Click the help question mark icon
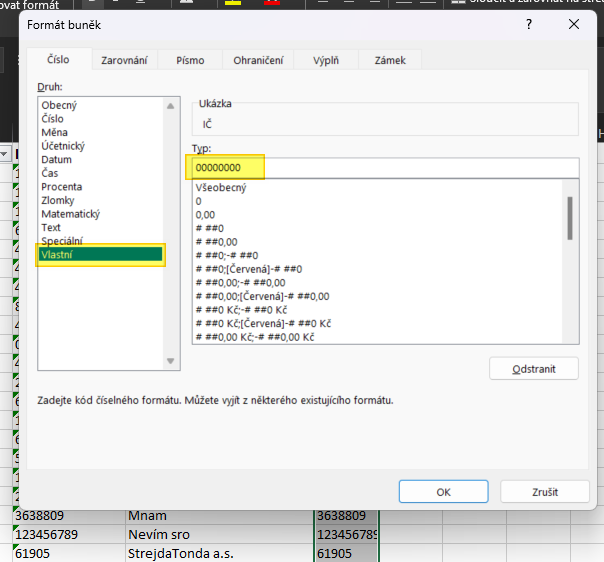Viewport: 604px width, 562px height. [527, 23]
